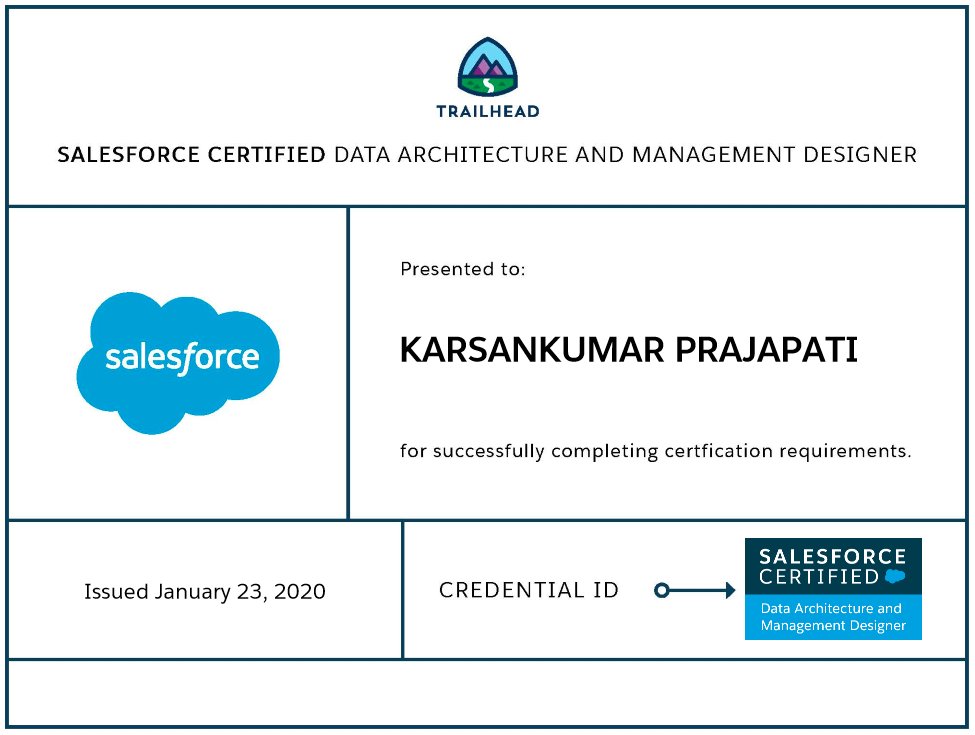This screenshot has height=735, width=975.
Task: Click the CREDENTIAL ID label
Action: click(532, 590)
